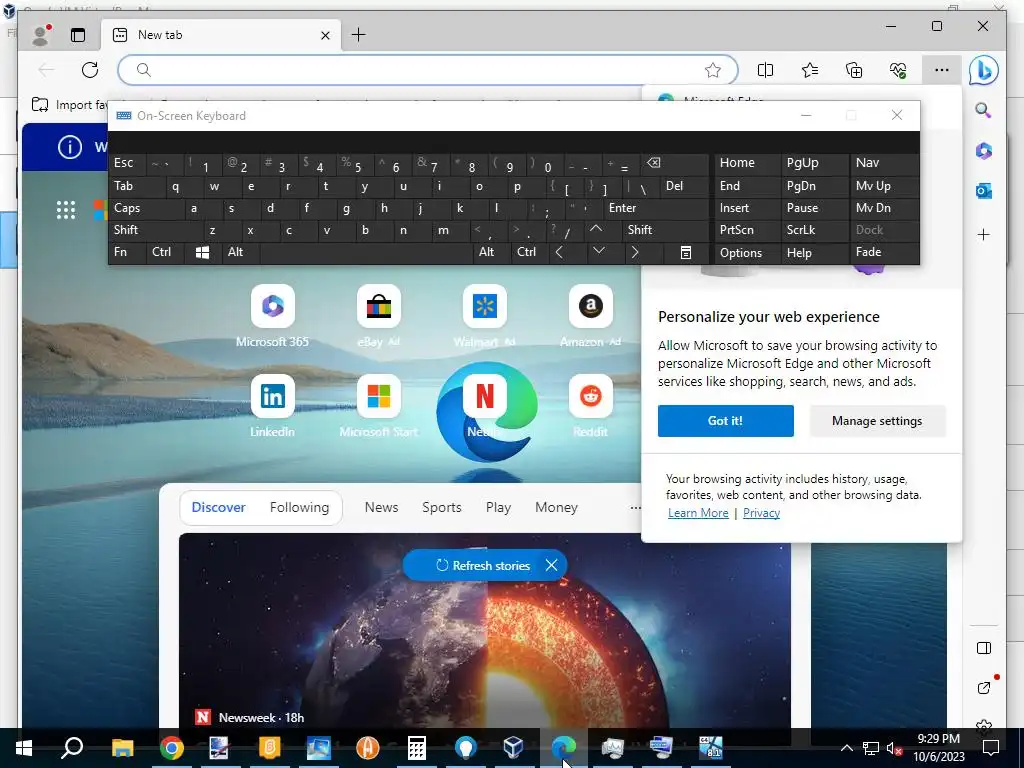The image size is (1024, 768).
Task: Open Walmart quick link tile
Action: click(485, 306)
